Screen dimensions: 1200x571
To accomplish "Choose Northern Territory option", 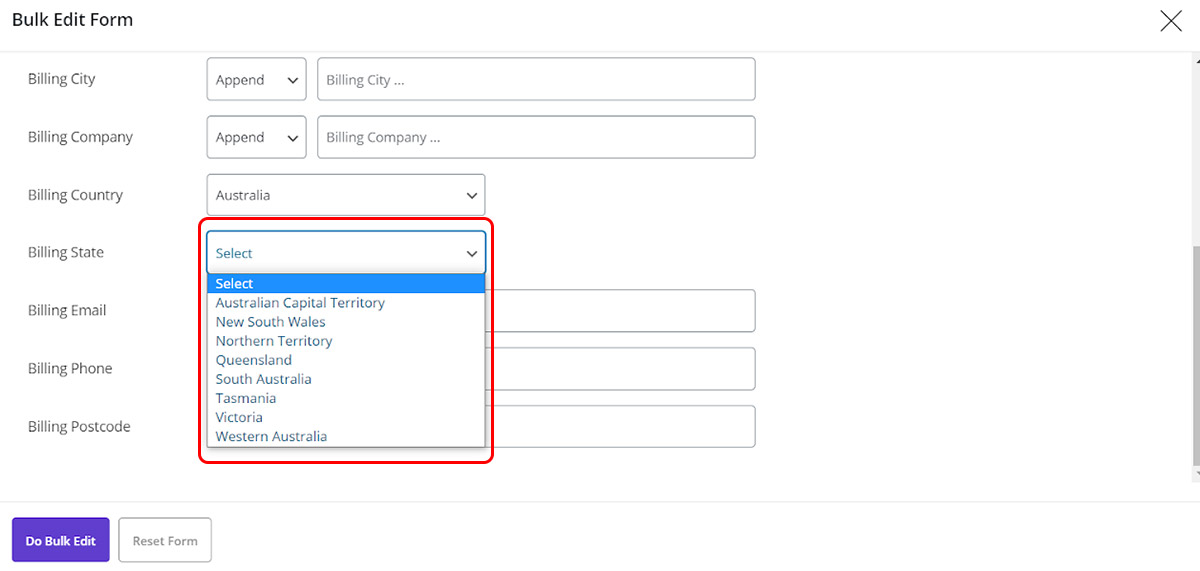I will click(x=274, y=341).
